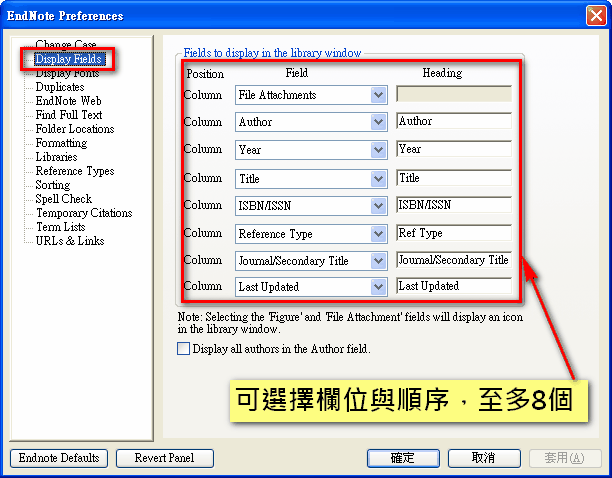This screenshot has height=478, width=612.
Task: Select Libraries in preferences list
Action: (56, 157)
